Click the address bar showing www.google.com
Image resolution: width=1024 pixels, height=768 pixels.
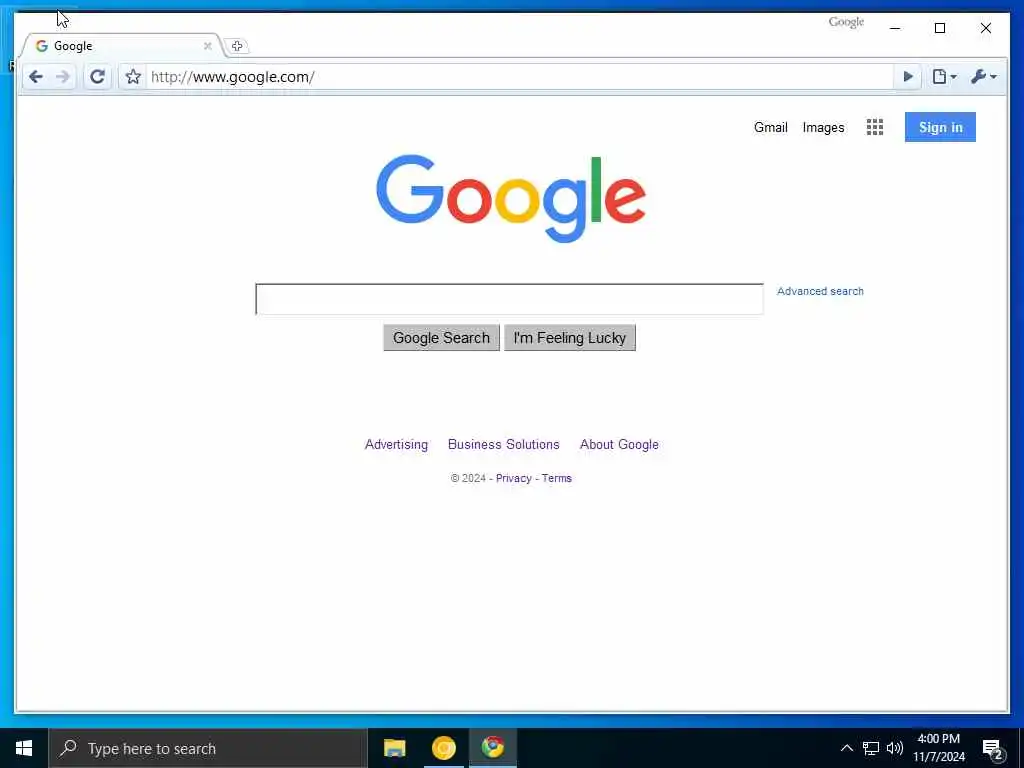tap(519, 77)
